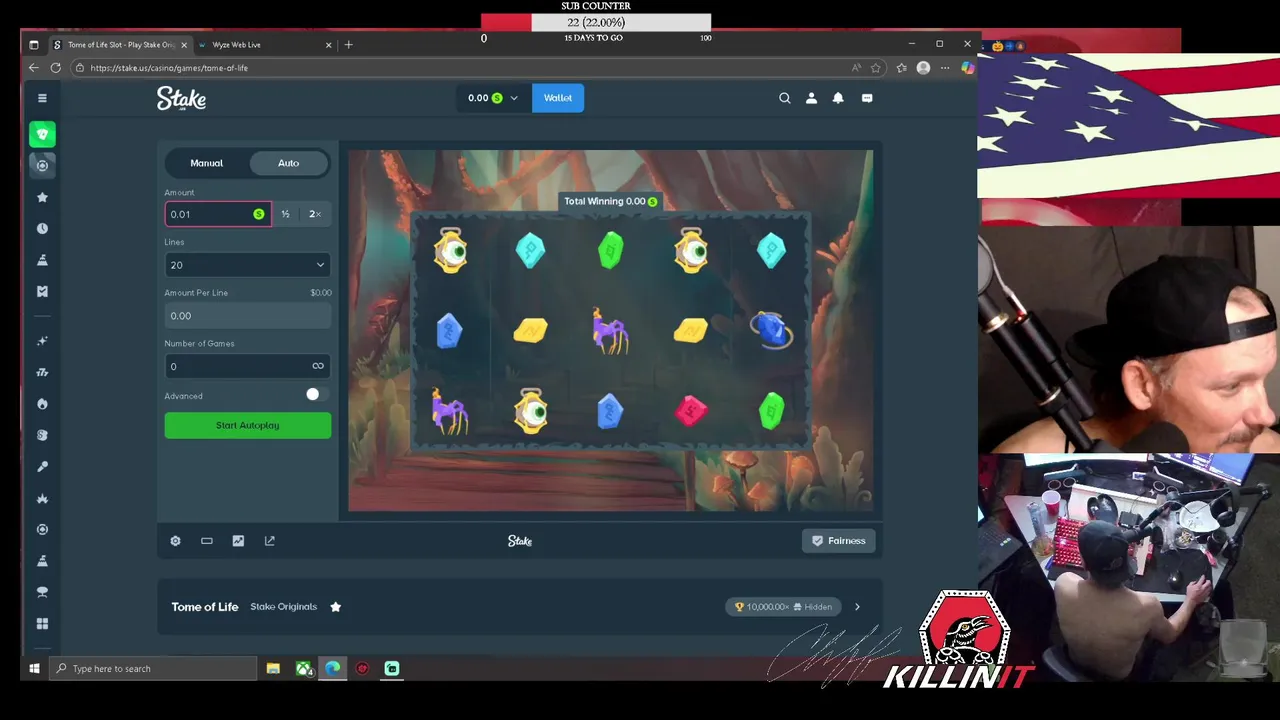Open user profile icon in Stake header
The height and width of the screenshot is (720, 1280).
click(811, 98)
